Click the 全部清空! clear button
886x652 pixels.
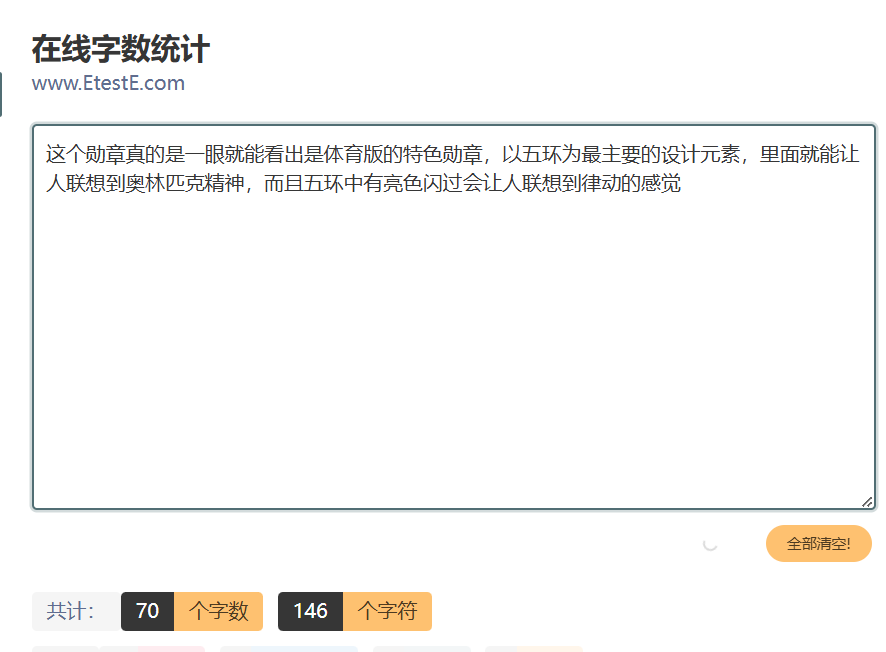coord(818,544)
